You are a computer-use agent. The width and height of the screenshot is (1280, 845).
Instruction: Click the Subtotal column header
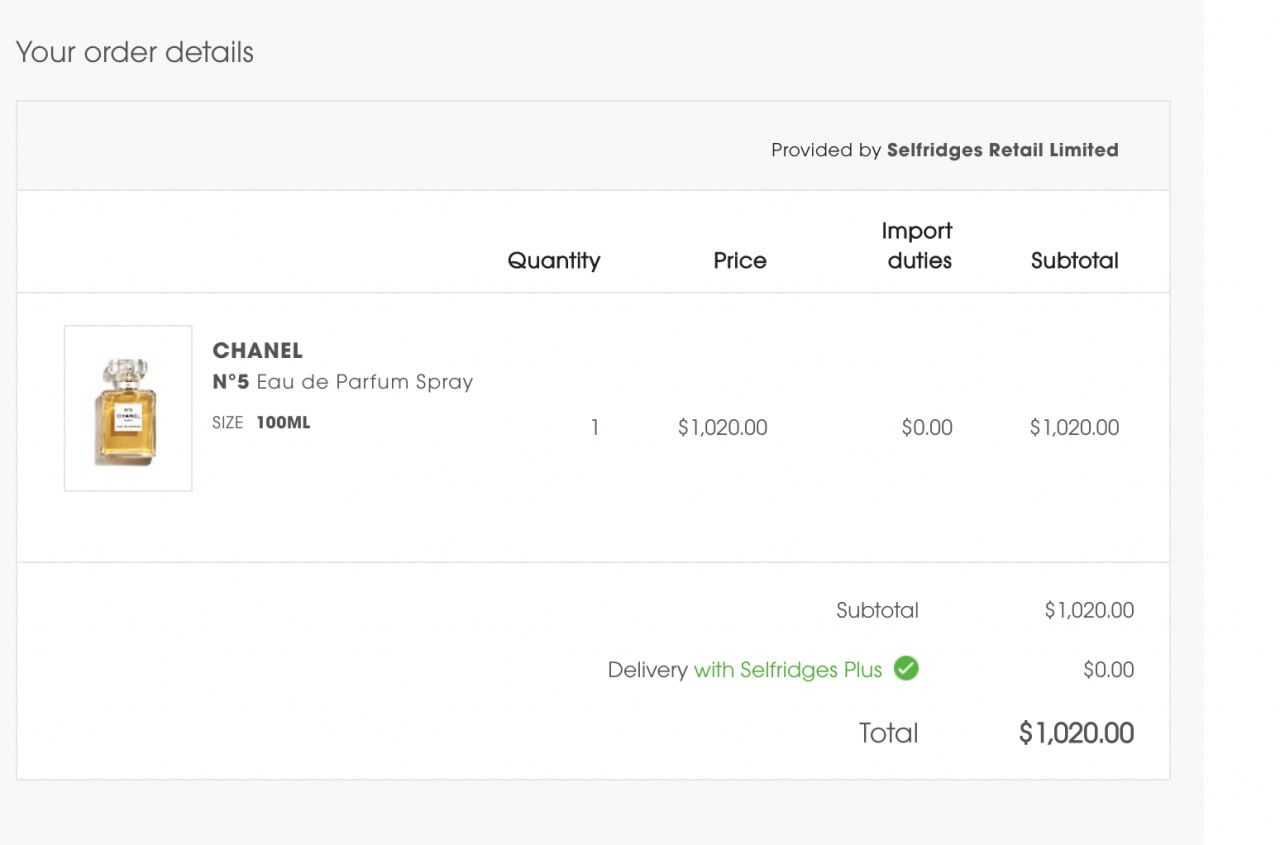click(1074, 261)
